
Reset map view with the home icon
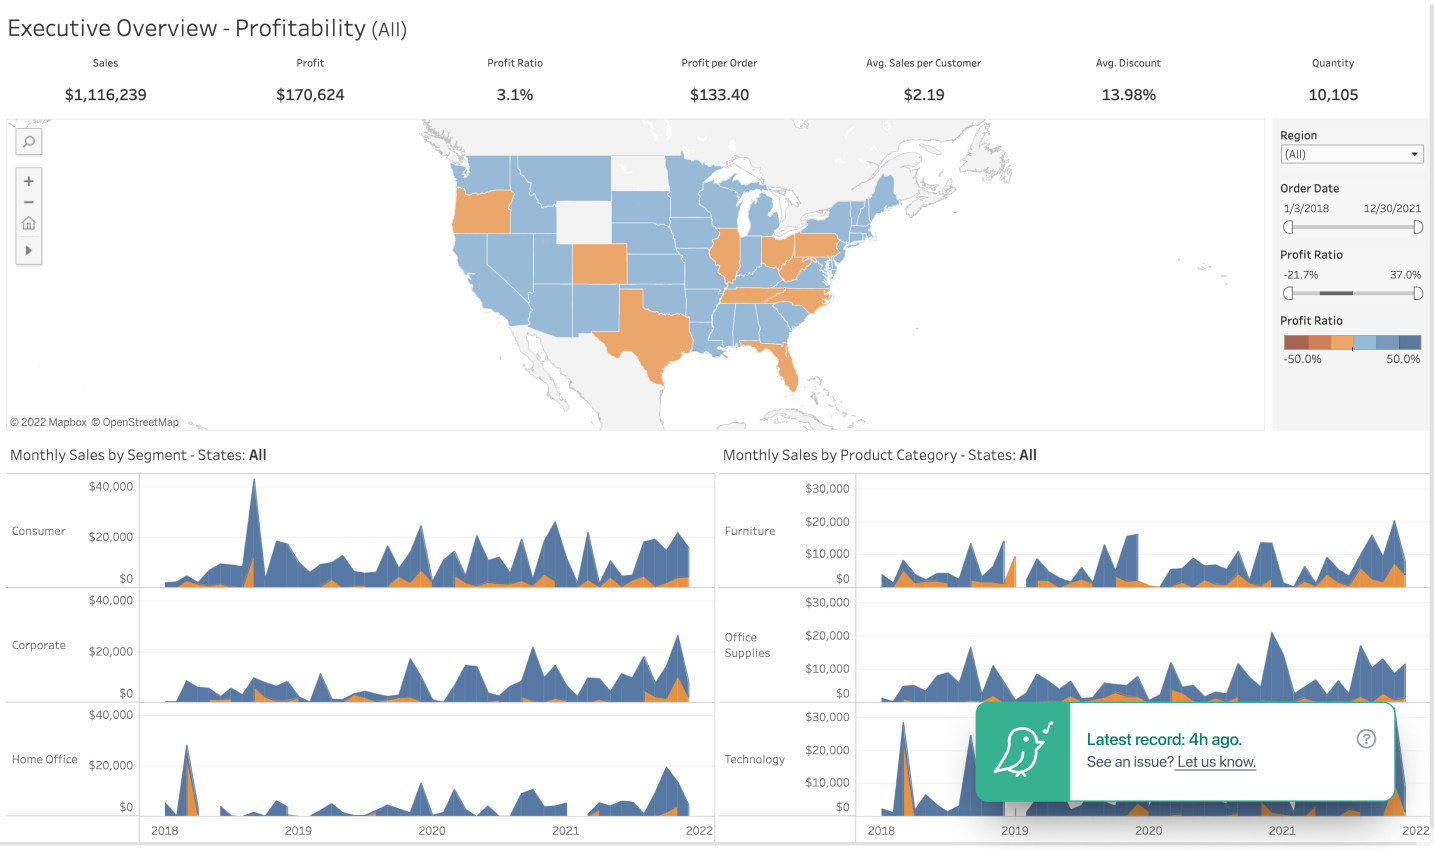pyautogui.click(x=29, y=223)
